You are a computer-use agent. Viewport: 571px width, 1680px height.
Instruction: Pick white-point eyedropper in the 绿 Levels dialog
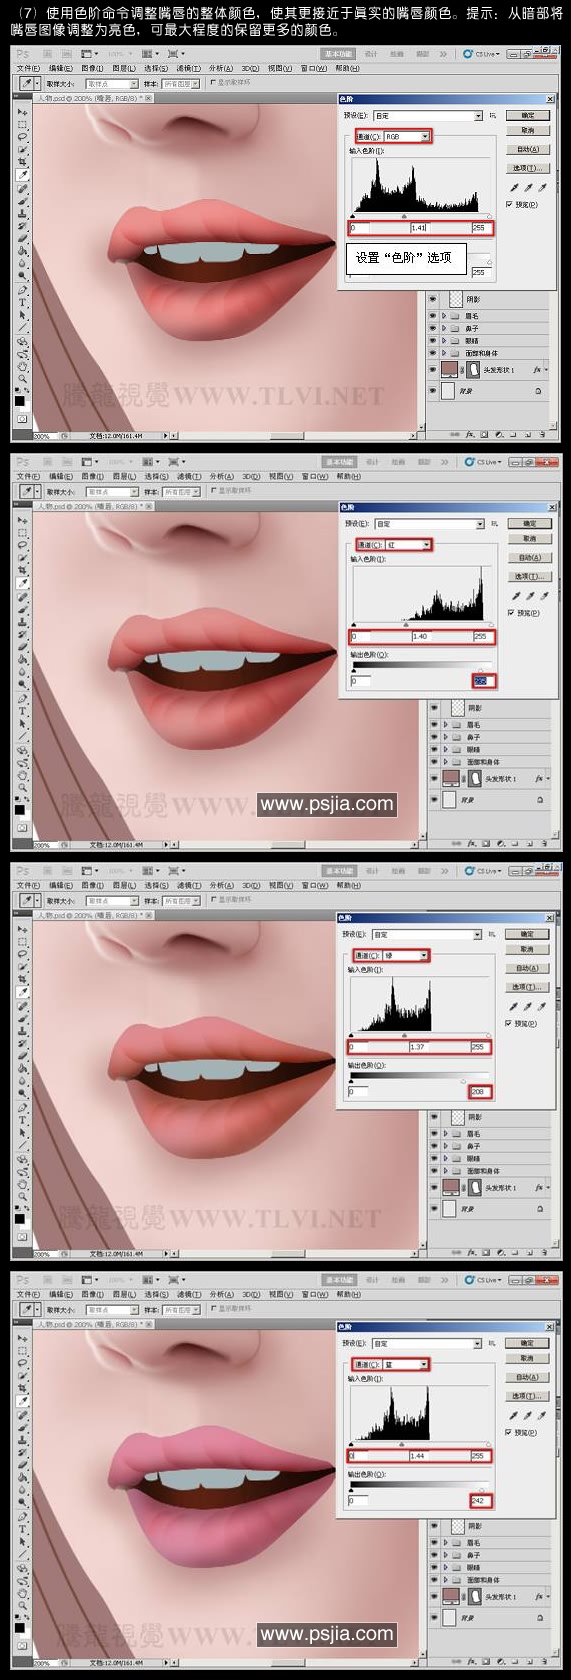click(x=542, y=1006)
